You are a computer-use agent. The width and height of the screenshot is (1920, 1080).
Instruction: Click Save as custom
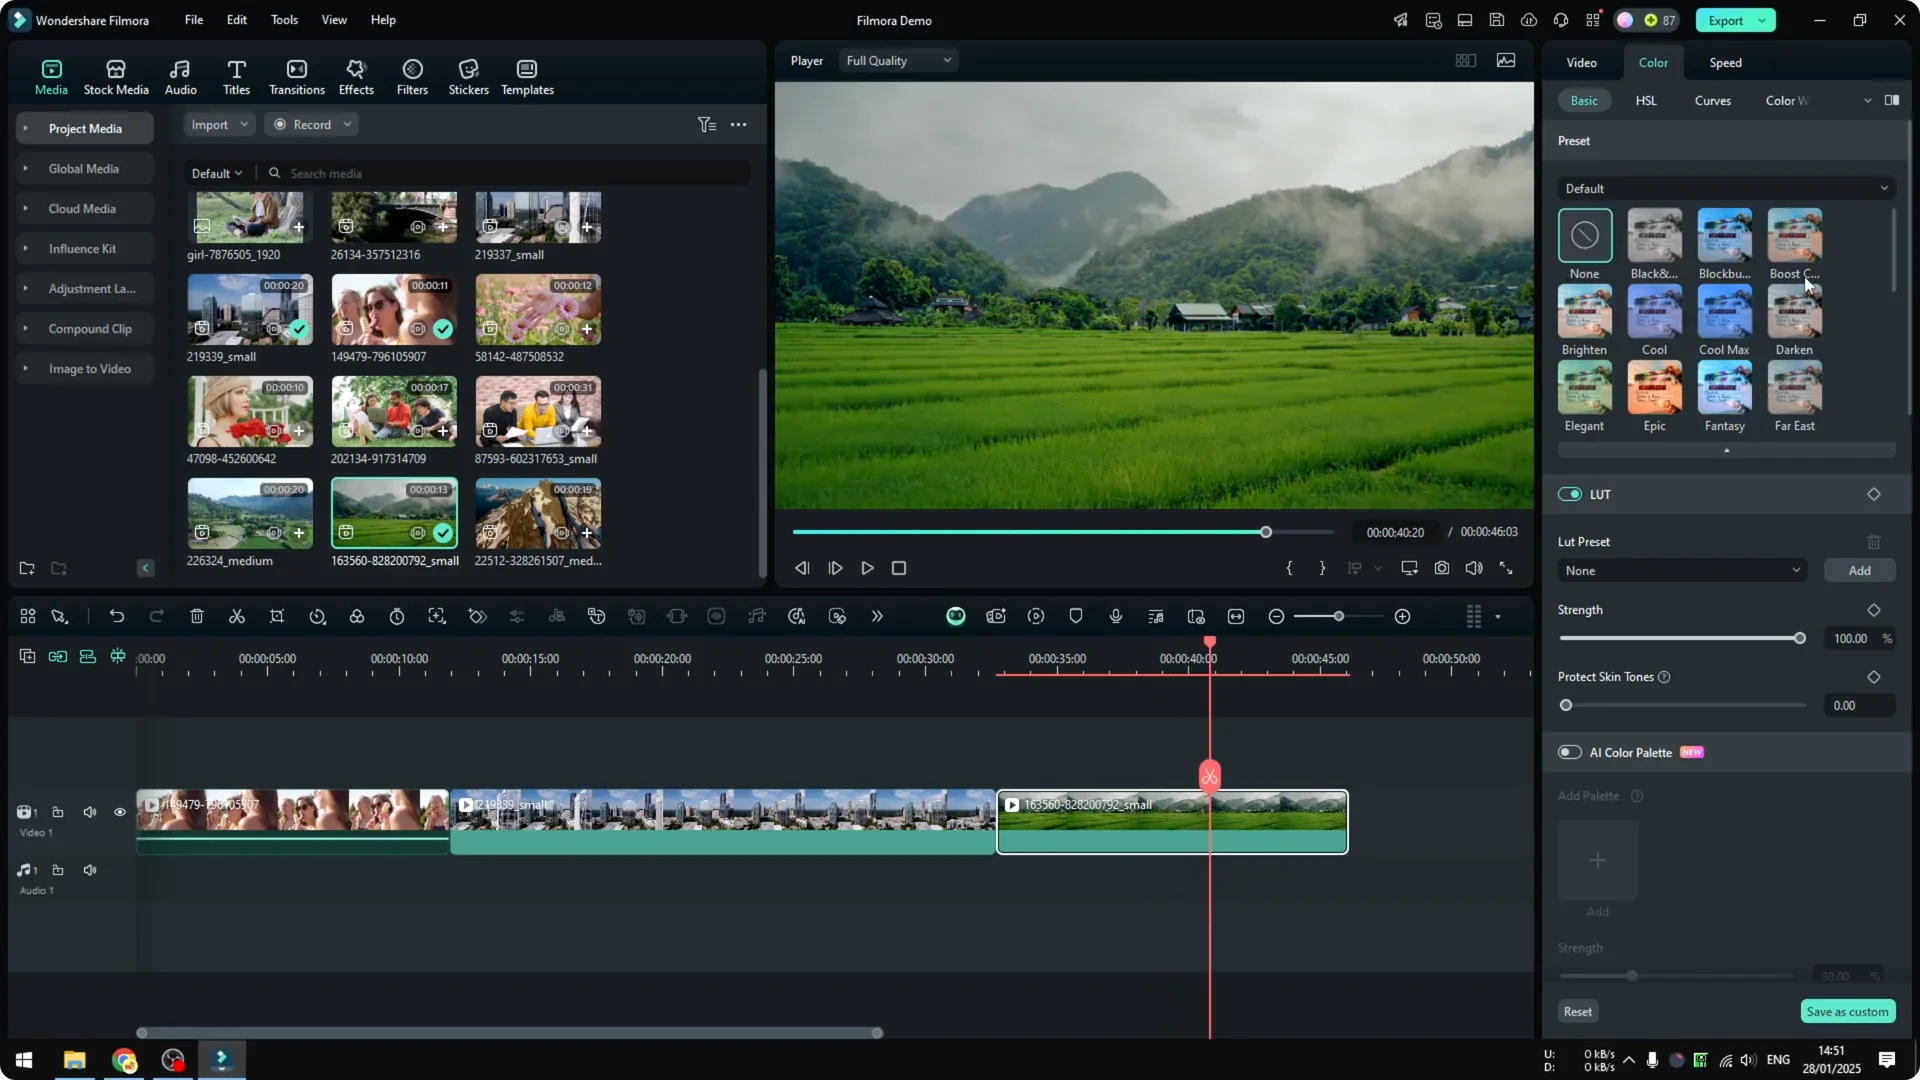[1847, 1011]
